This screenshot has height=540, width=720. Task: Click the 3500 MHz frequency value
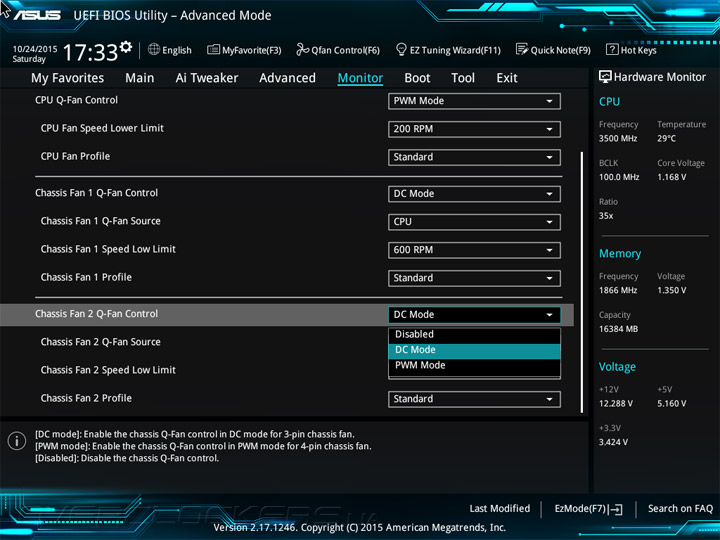618,139
